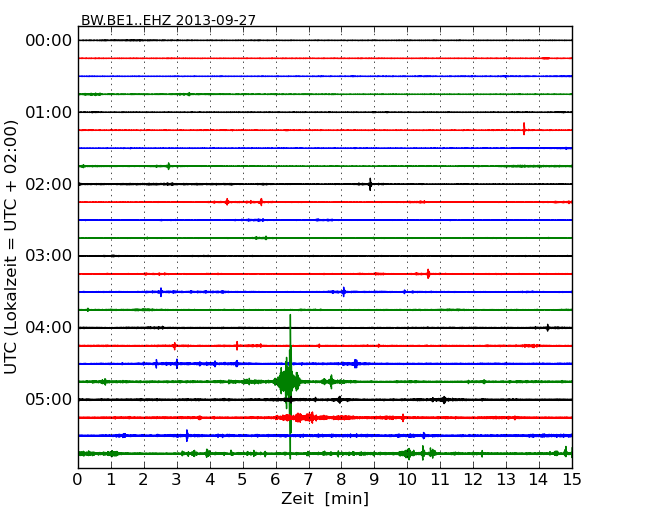Click the plot title BW.BE1..EHZ 2013-09-27

pyautogui.click(x=168, y=20)
